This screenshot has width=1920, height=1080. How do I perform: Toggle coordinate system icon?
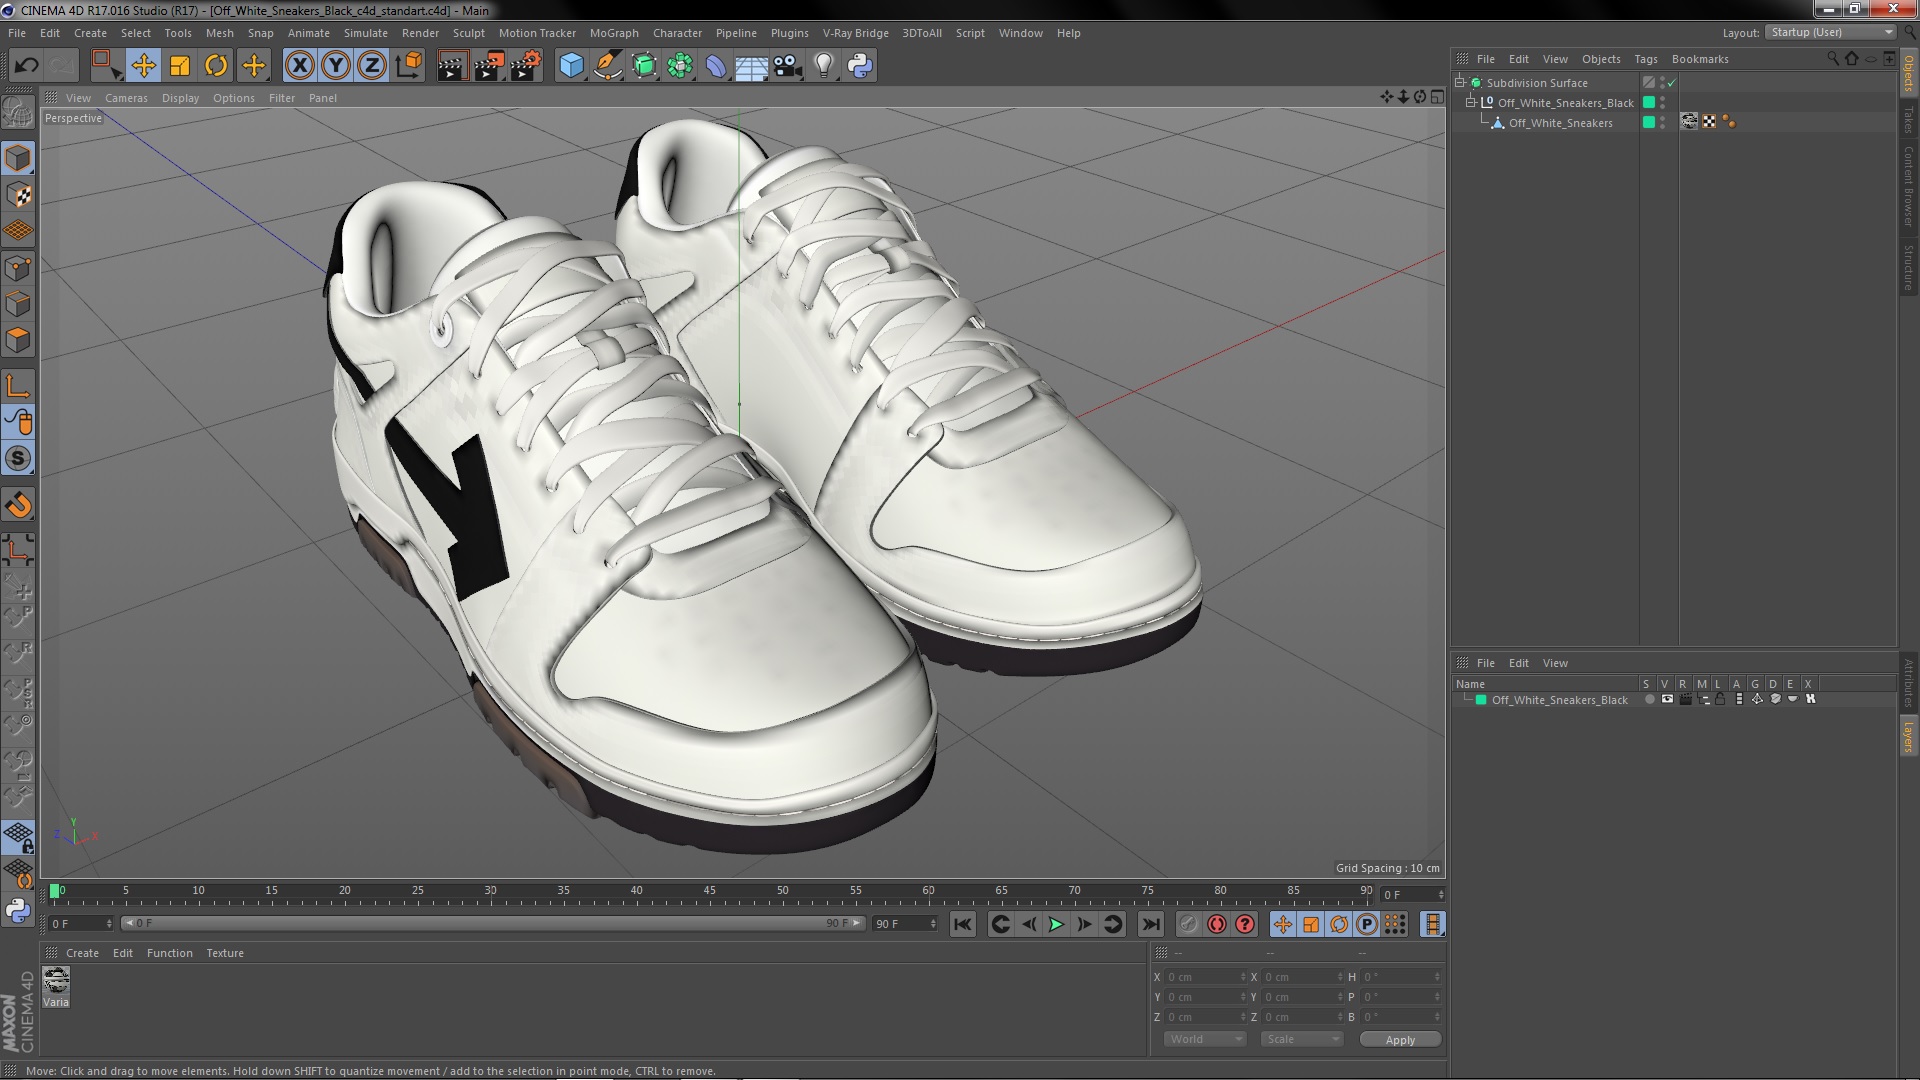click(409, 66)
